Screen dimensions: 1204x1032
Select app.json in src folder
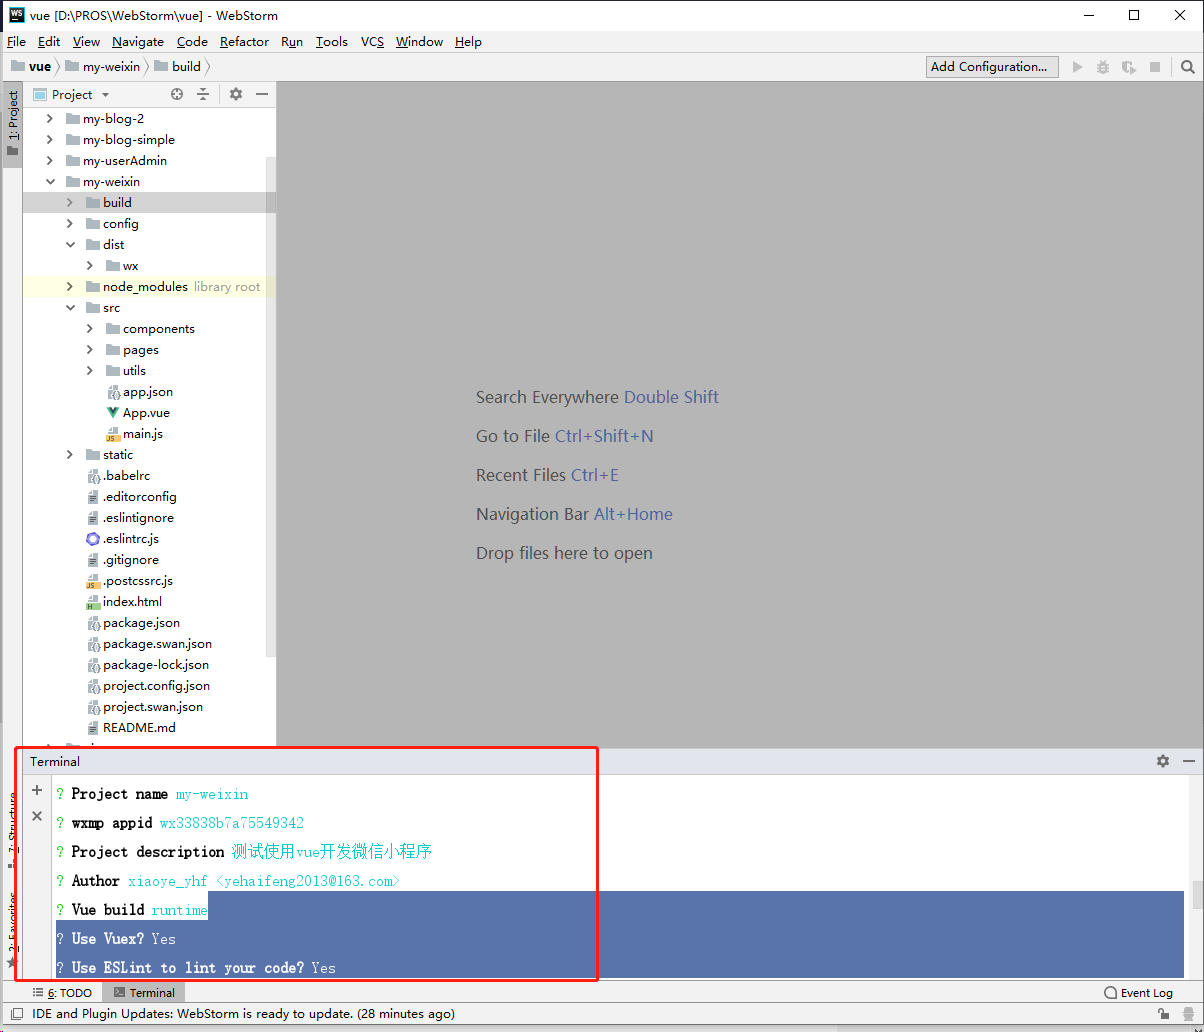pyautogui.click(x=147, y=391)
